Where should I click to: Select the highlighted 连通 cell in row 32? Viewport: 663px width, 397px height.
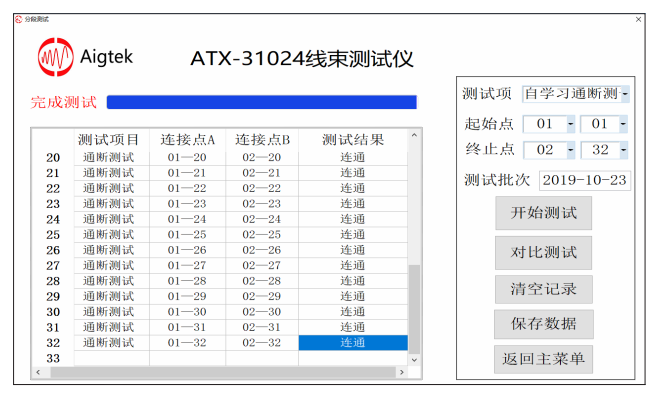[353, 343]
